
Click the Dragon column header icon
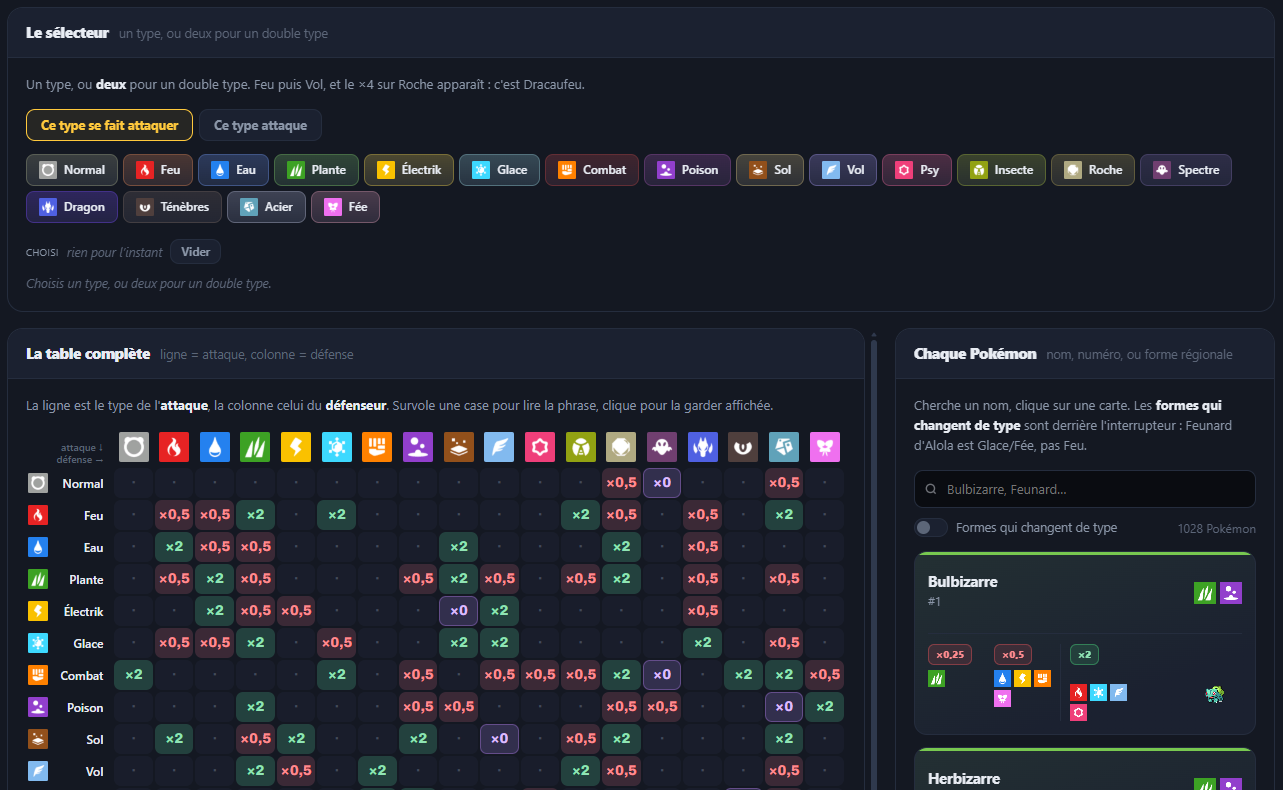[702, 447]
